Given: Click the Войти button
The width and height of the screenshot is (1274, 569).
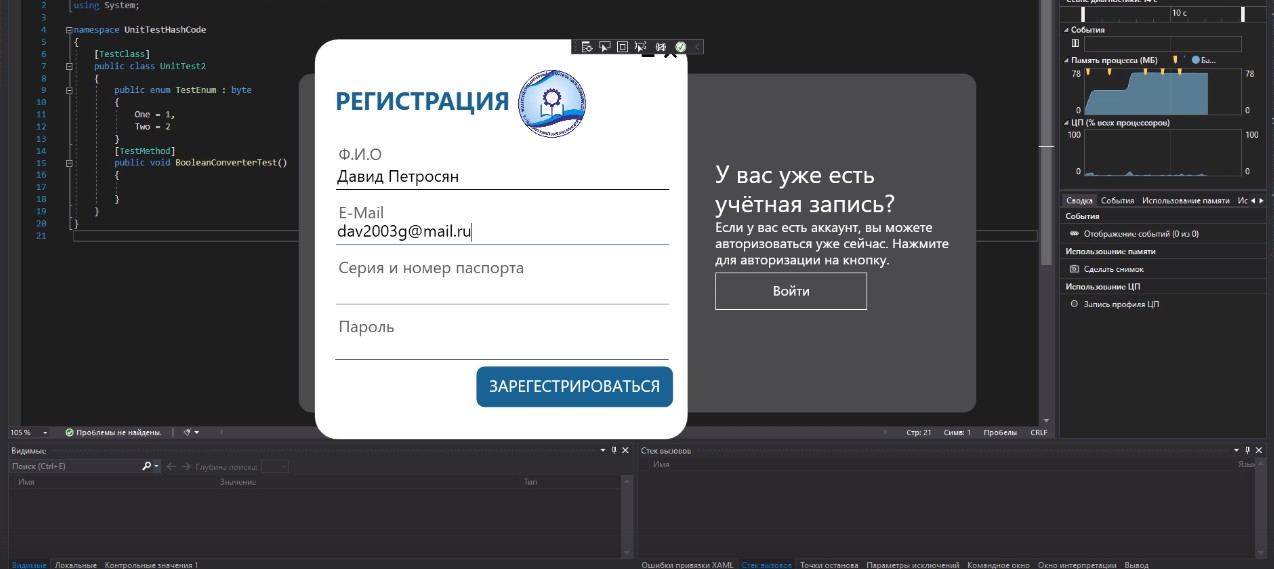Looking at the screenshot, I should click(x=791, y=291).
